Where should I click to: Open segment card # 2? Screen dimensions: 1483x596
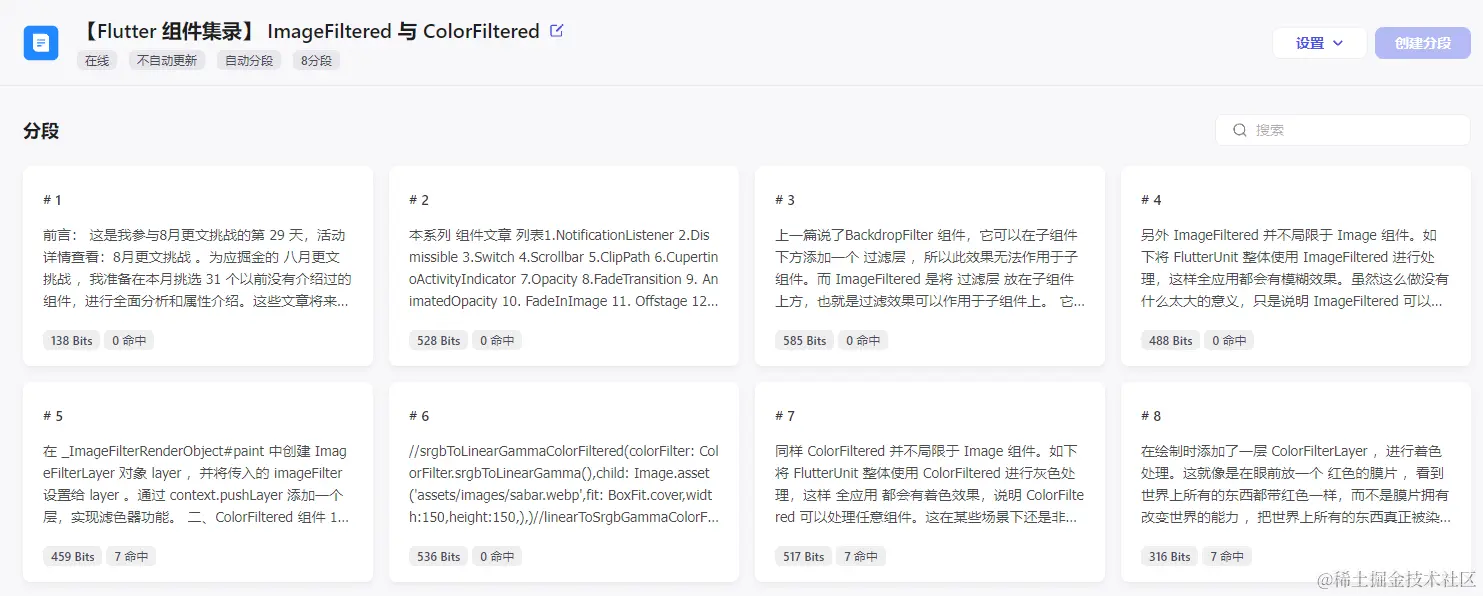tap(564, 266)
